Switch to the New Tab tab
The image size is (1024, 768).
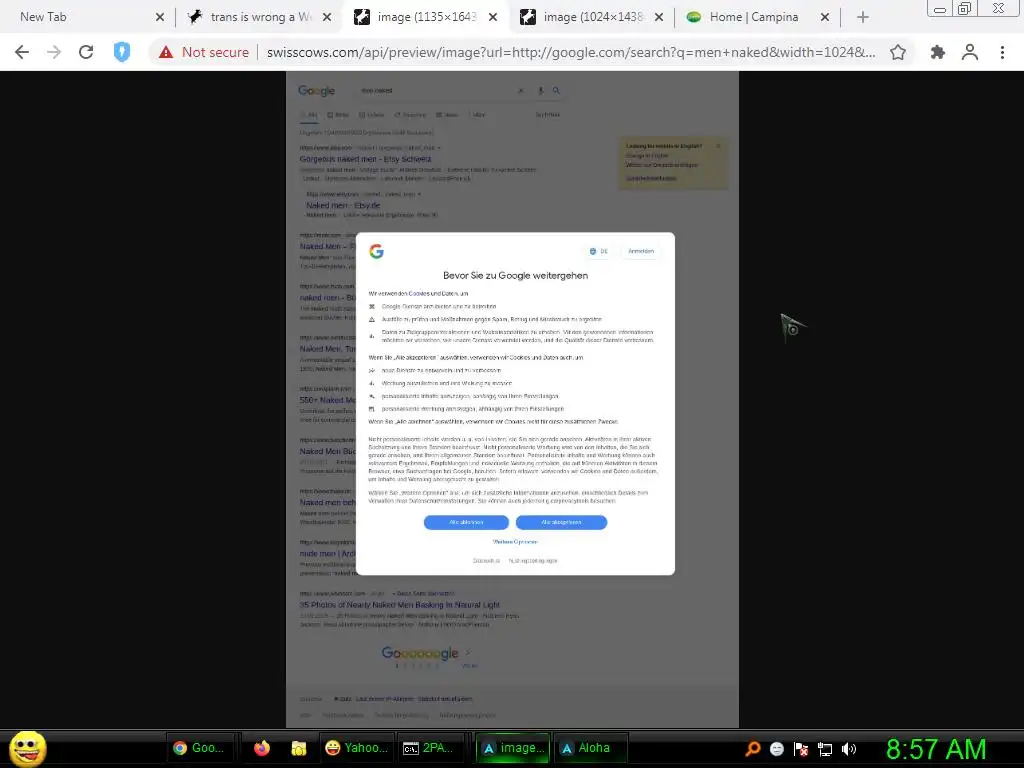87,17
